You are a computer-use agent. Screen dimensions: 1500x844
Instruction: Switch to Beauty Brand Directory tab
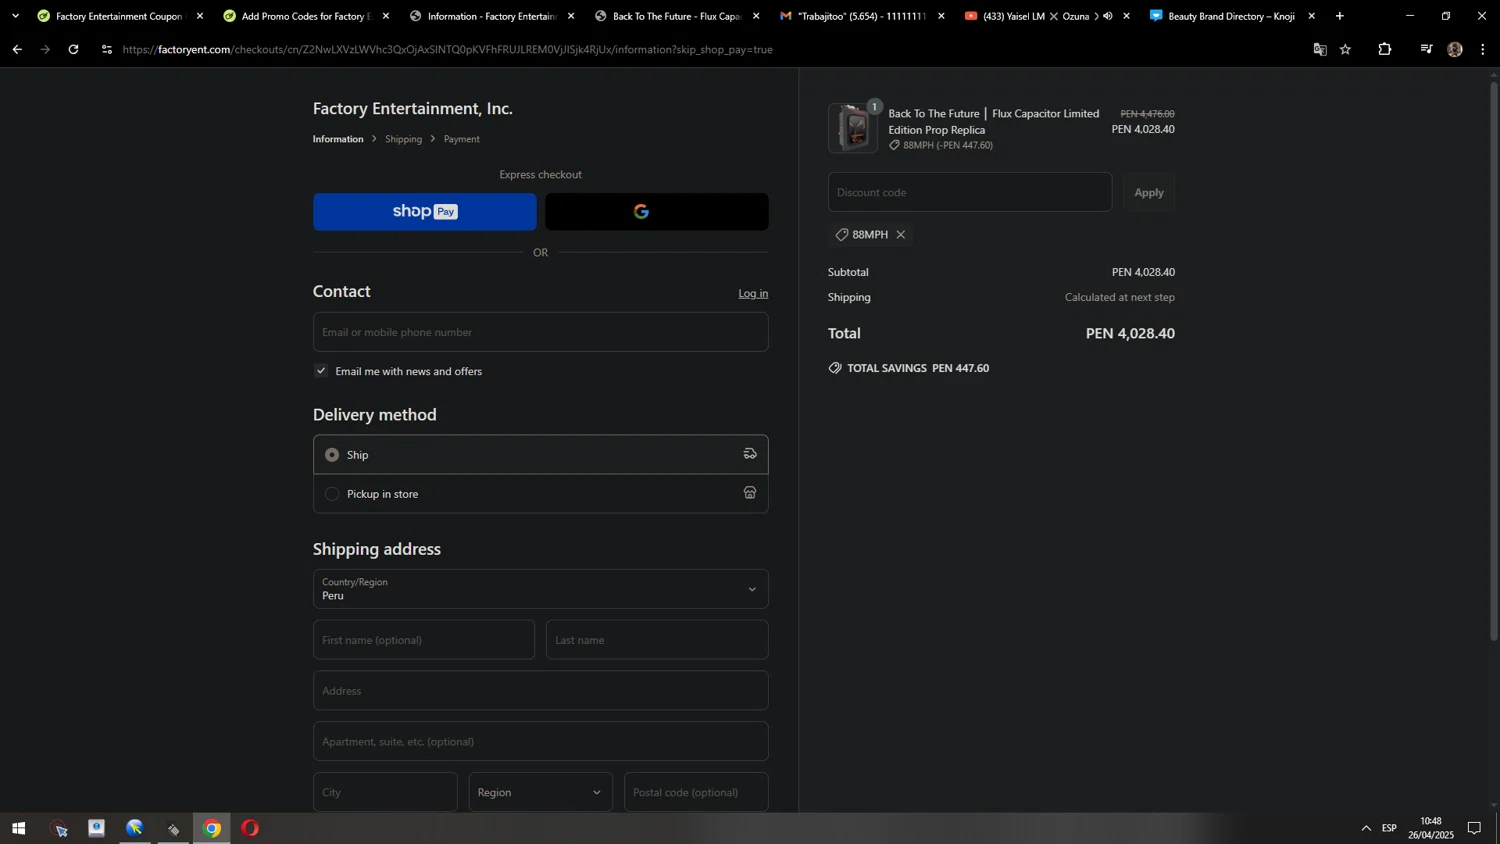1230,16
